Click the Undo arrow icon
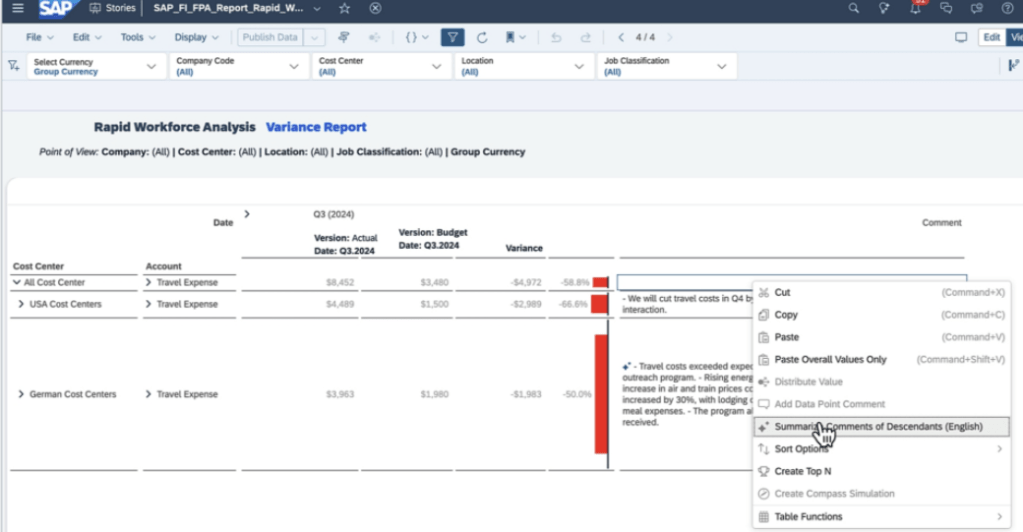1023x532 pixels. coord(556,37)
